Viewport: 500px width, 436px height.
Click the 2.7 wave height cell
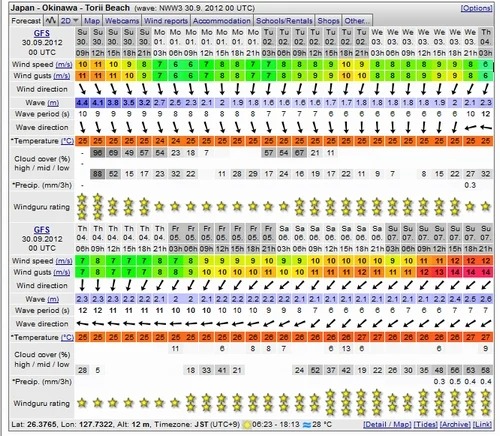160,103
